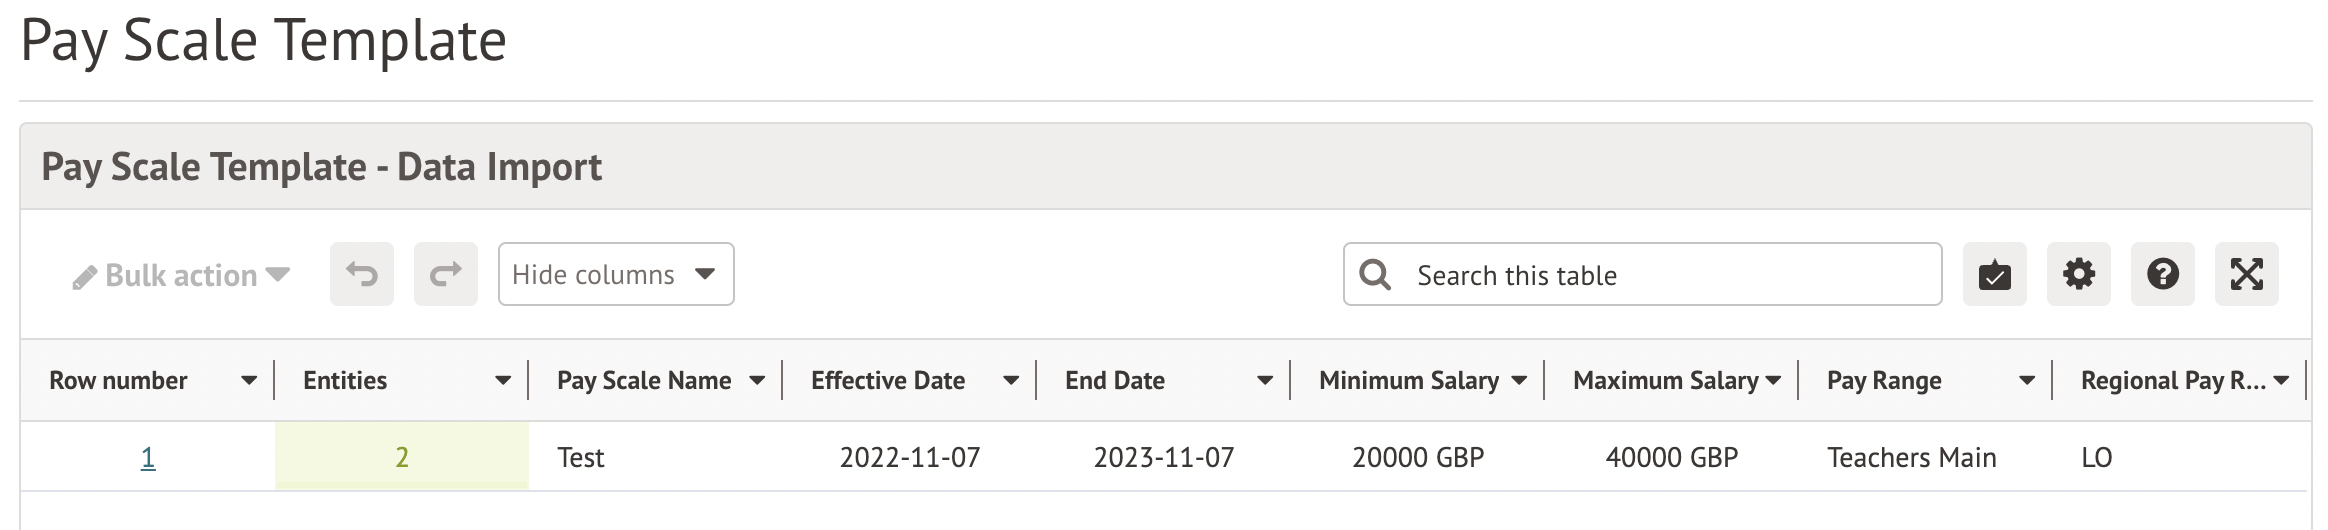Open Pay Range column dropdown
Viewport: 2328px width, 530px height.
click(x=2027, y=381)
